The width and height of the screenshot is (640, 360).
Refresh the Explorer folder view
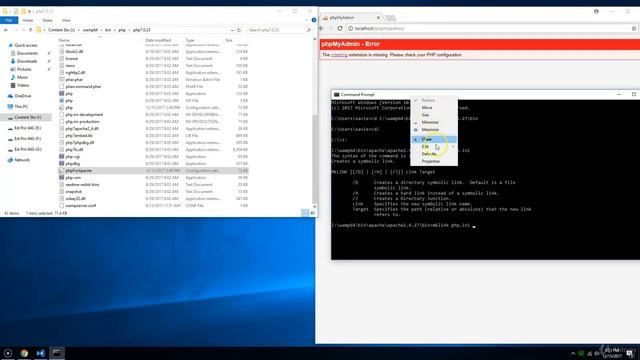(239, 30)
